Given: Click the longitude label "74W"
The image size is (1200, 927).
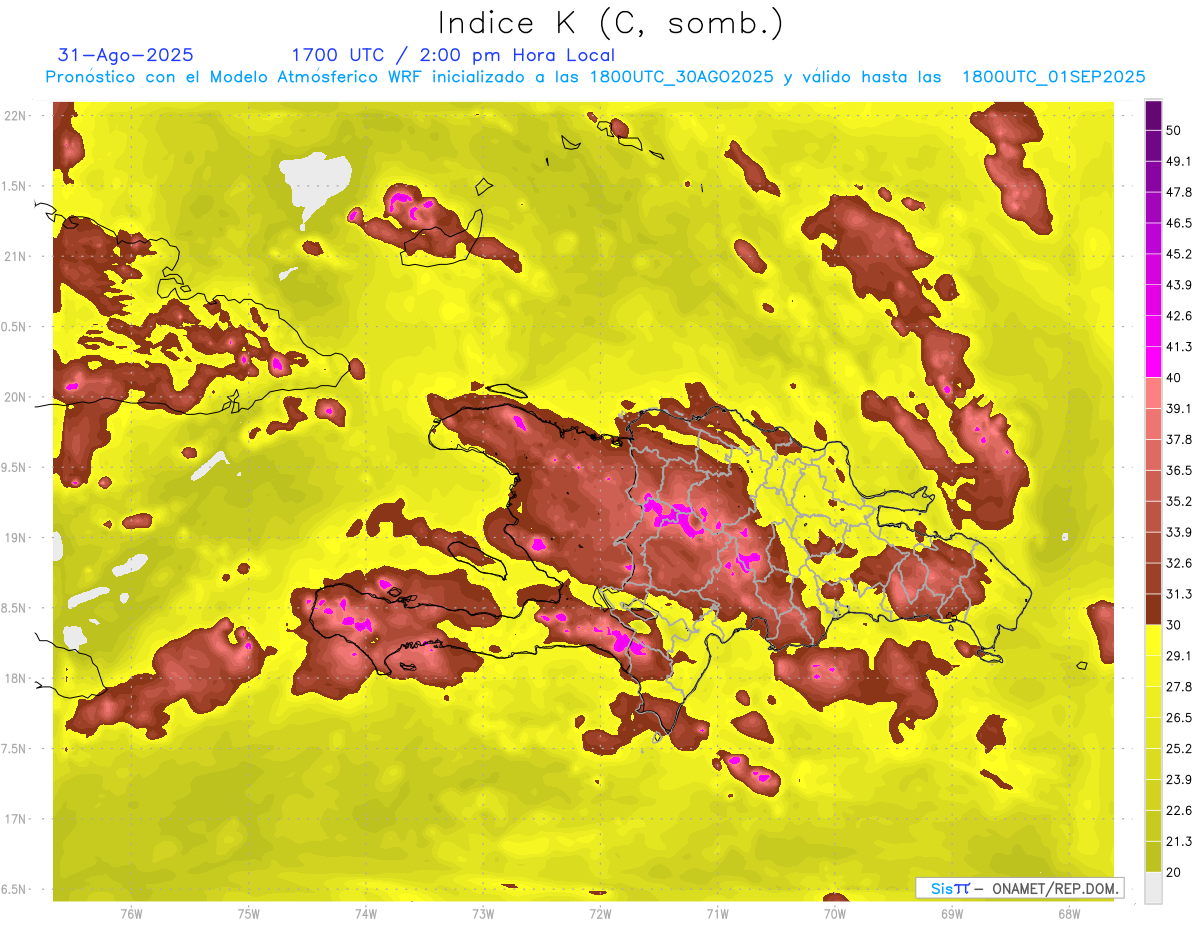Looking at the screenshot, I should point(365,914).
